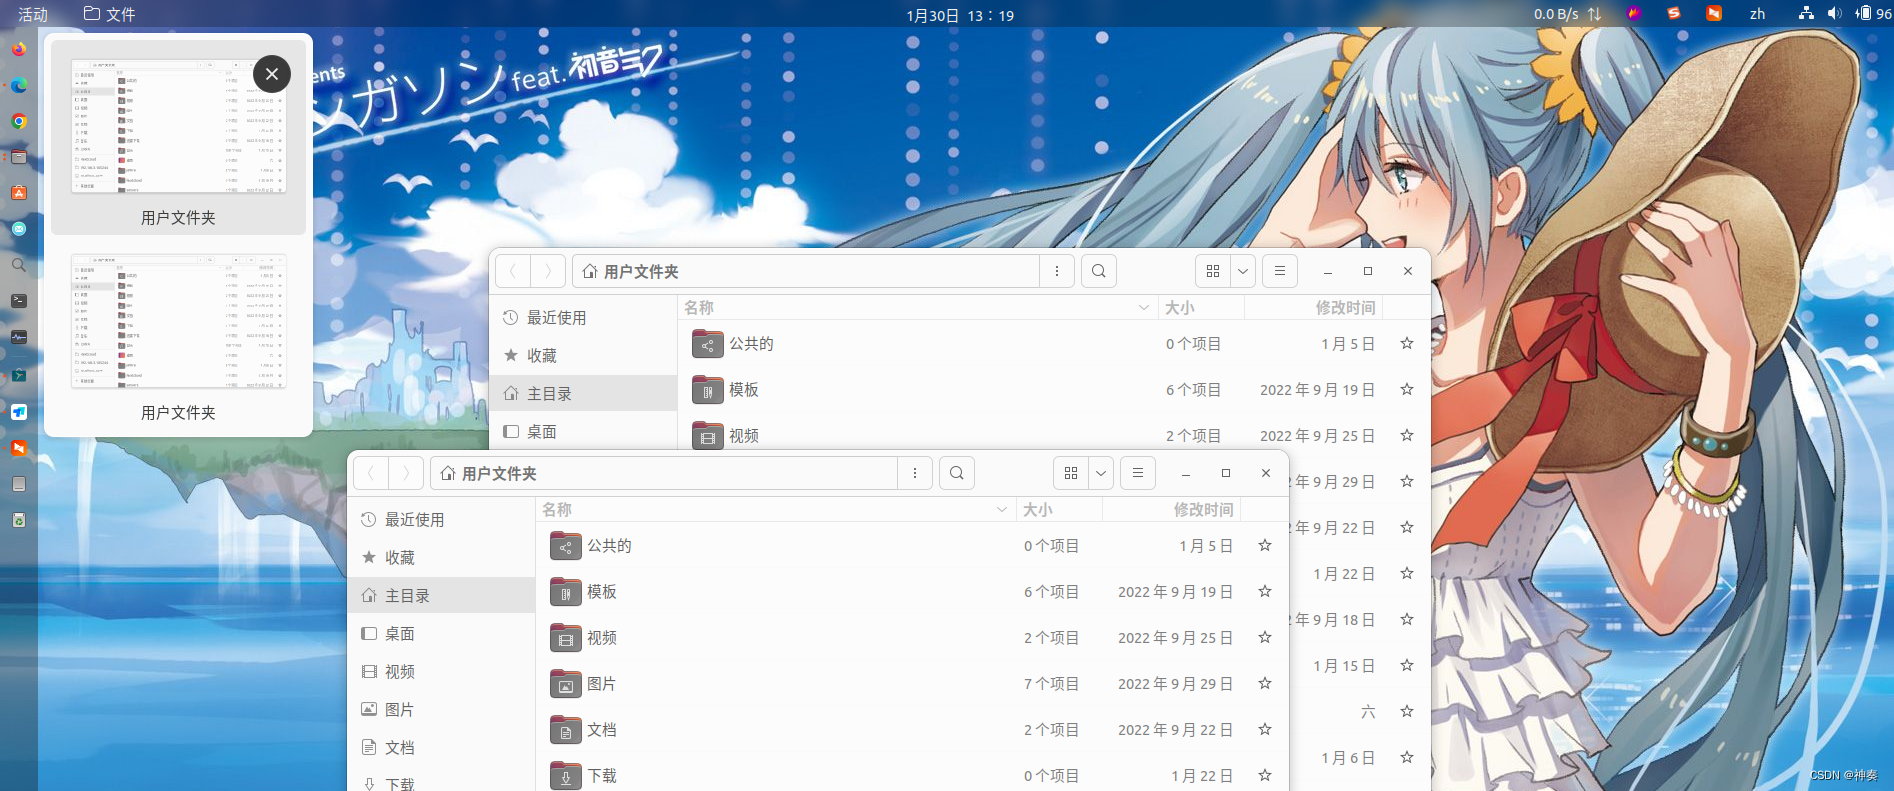Click the magnifier search icon in the dock
The height and width of the screenshot is (791, 1894).
(x=19, y=265)
